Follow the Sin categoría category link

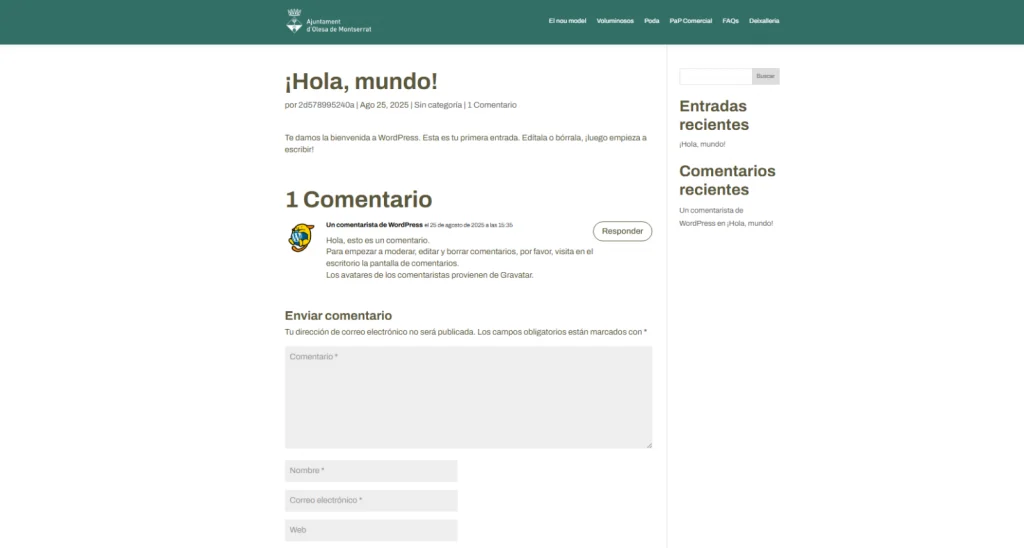pos(438,105)
